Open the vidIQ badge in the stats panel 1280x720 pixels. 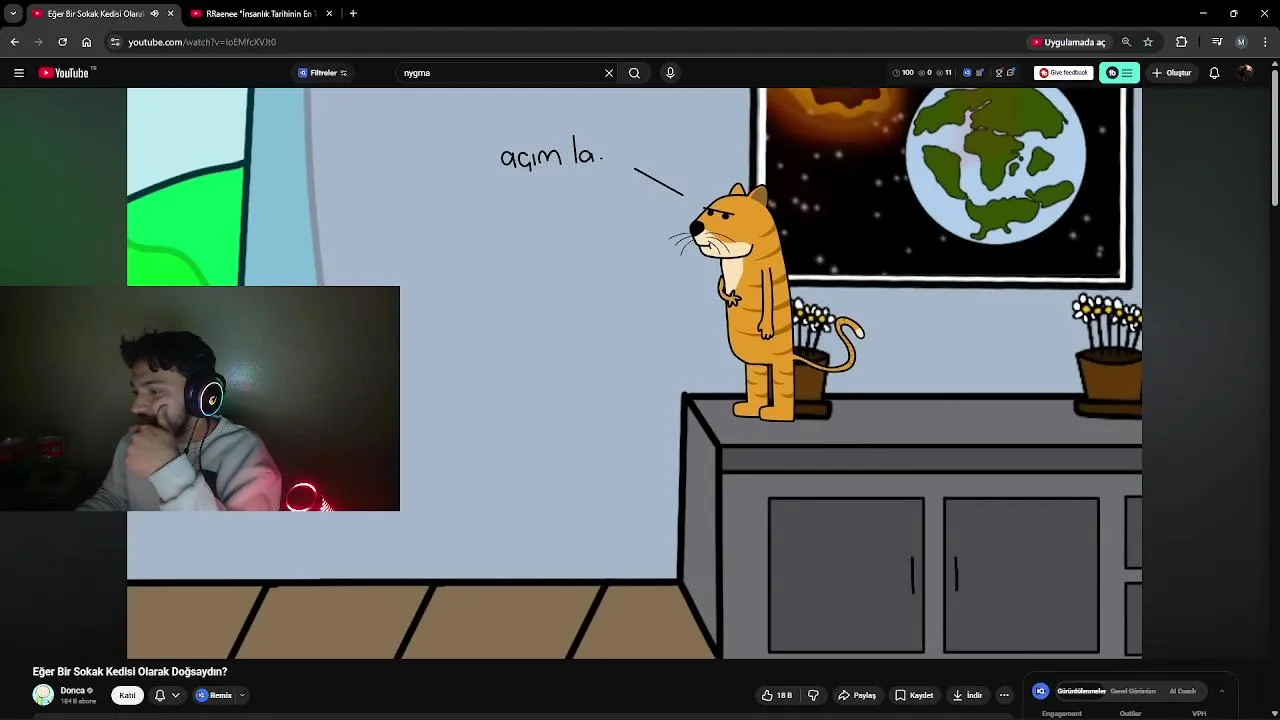click(x=1041, y=691)
